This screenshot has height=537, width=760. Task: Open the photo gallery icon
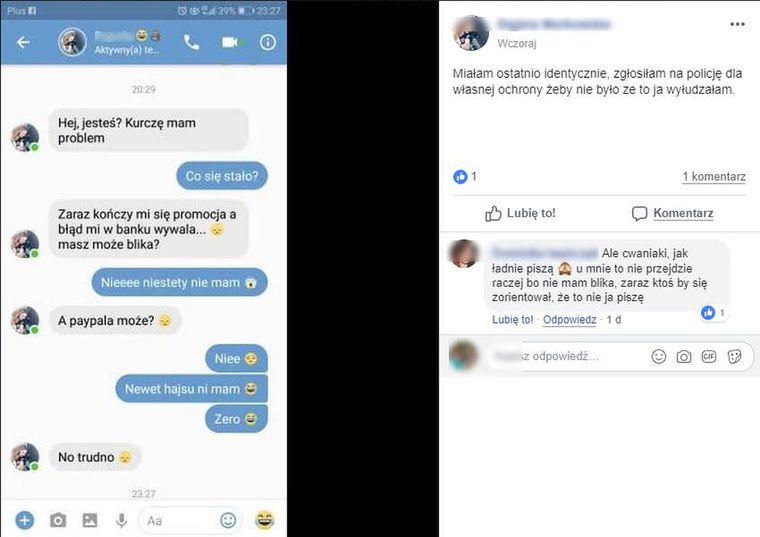90,521
